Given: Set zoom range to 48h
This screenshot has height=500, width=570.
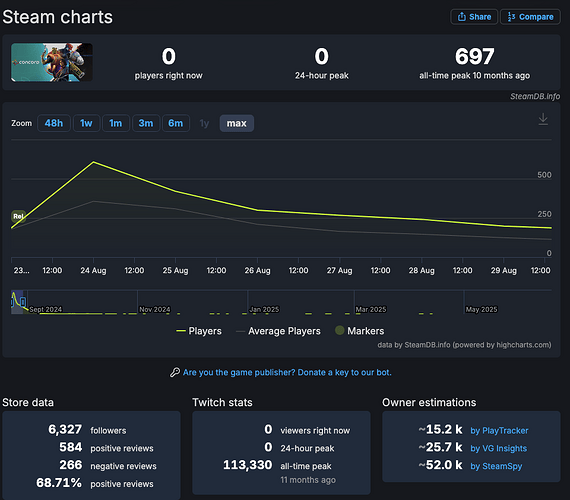Looking at the screenshot, I should tap(54, 123).
